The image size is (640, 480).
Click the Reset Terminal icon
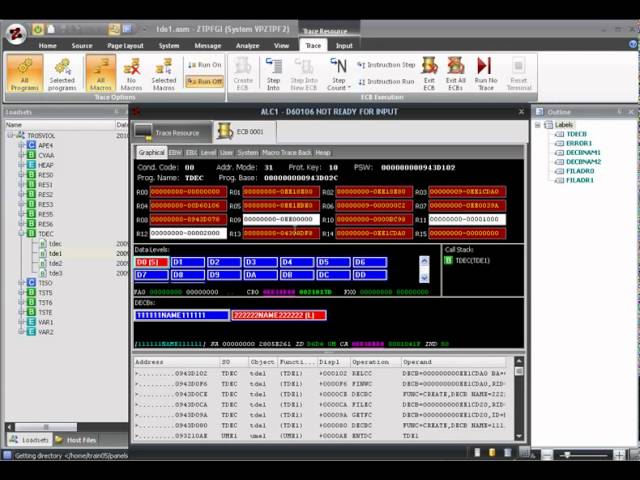point(519,73)
